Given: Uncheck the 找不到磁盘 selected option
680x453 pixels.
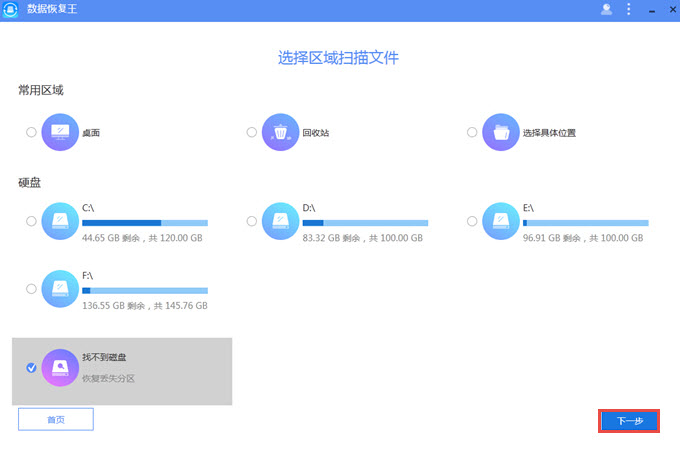Looking at the screenshot, I should click(x=31, y=368).
